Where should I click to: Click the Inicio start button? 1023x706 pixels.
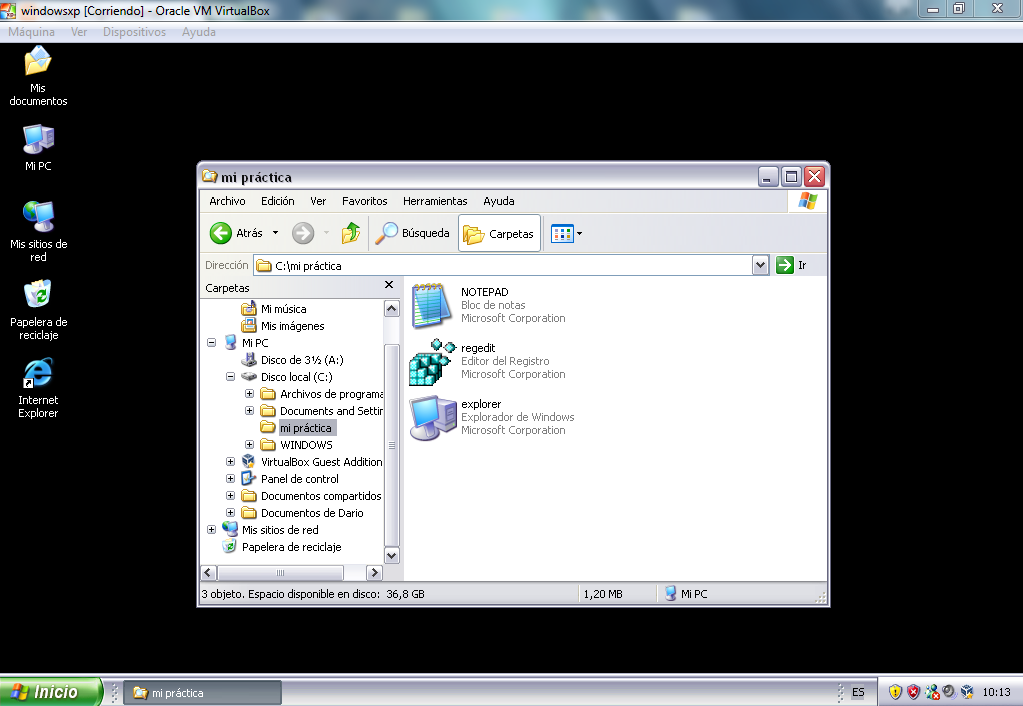click(x=51, y=692)
